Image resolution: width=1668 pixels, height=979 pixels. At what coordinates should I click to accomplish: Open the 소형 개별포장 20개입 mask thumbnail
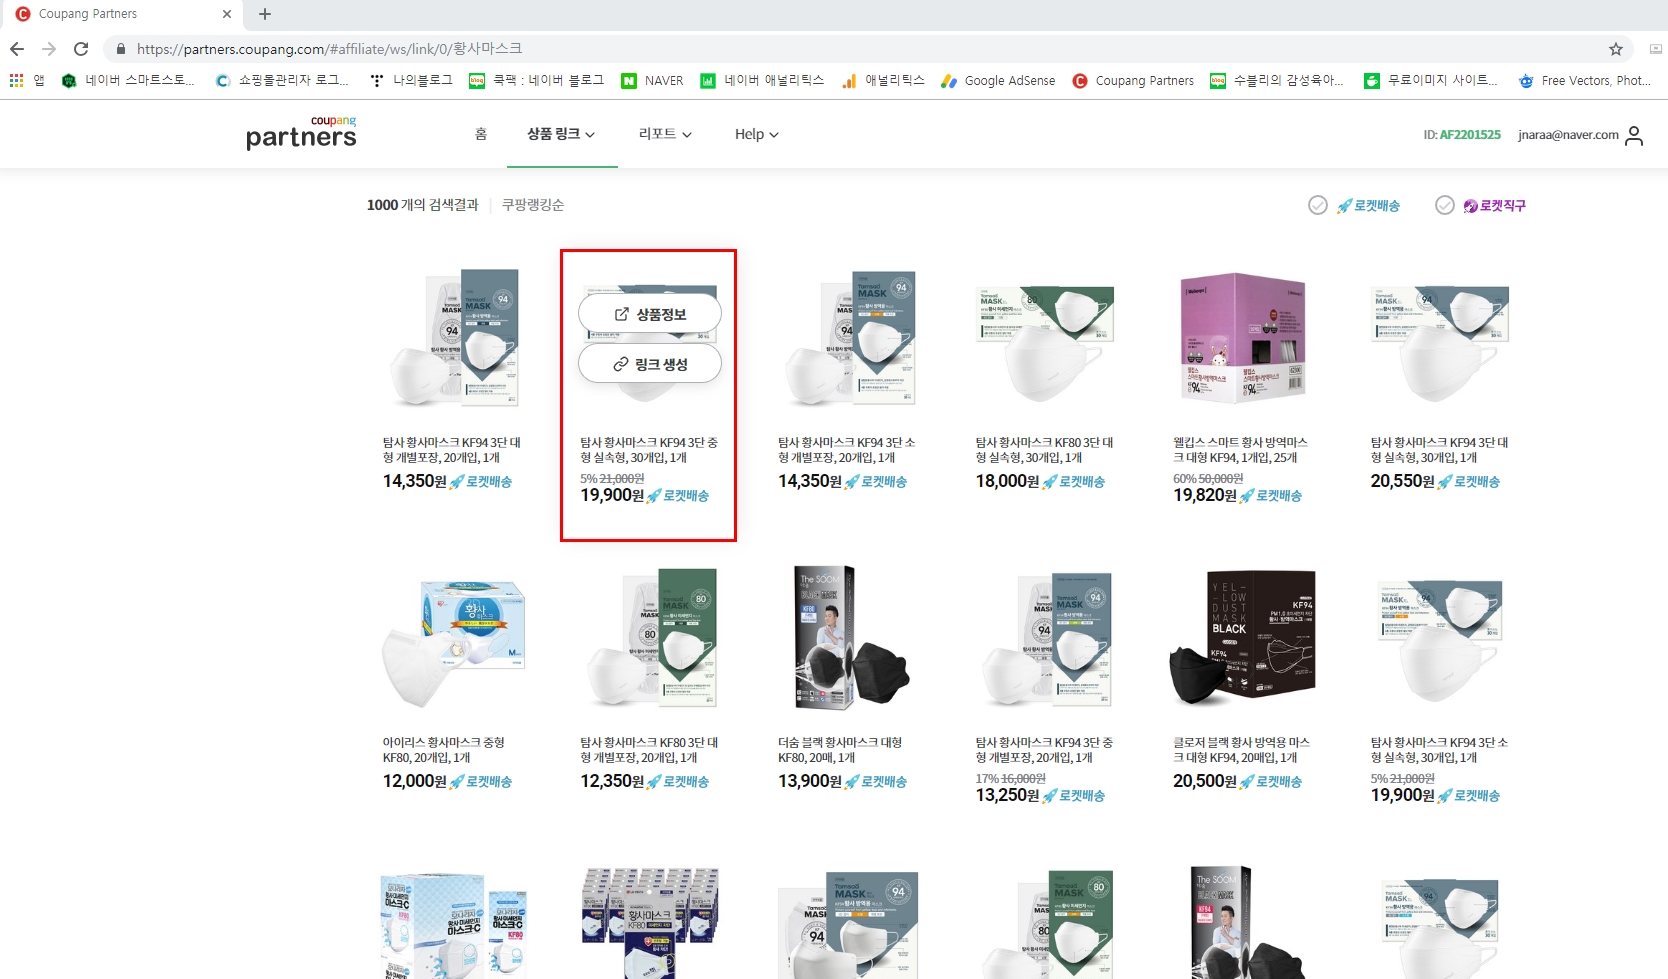click(x=848, y=338)
